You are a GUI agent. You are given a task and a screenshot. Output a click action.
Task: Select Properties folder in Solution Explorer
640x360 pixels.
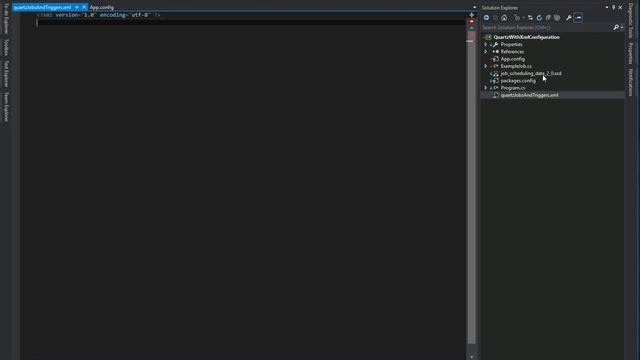coord(511,44)
